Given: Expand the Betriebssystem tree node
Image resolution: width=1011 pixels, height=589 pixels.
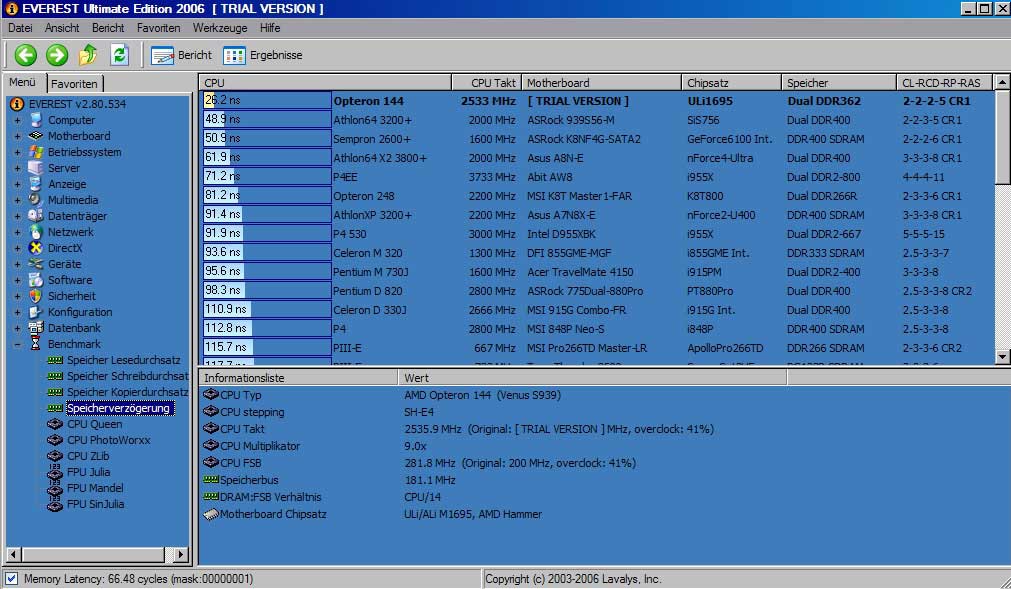Looking at the screenshot, I should point(17,152).
